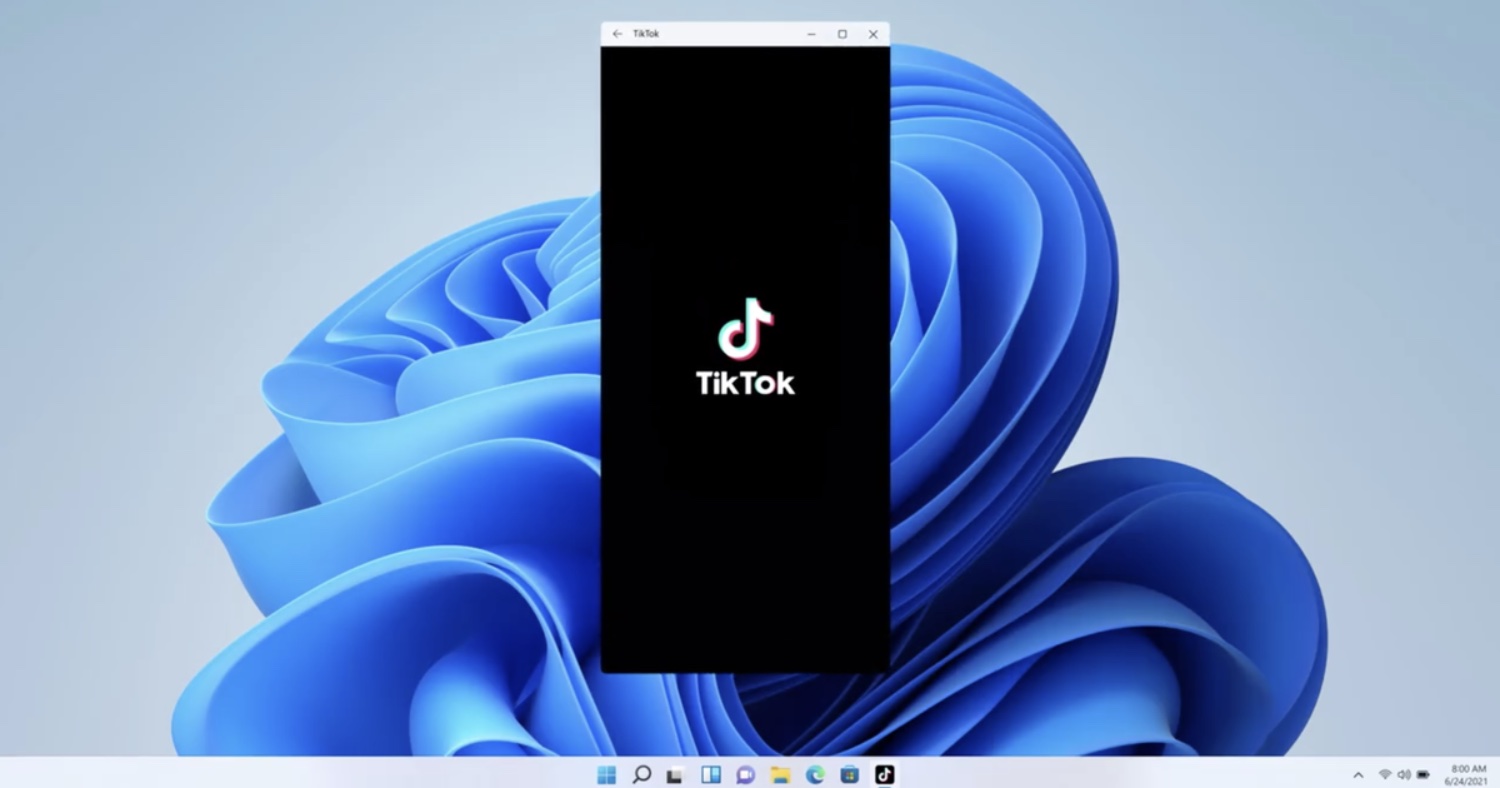Open the Widgets panel icon

tap(711, 775)
